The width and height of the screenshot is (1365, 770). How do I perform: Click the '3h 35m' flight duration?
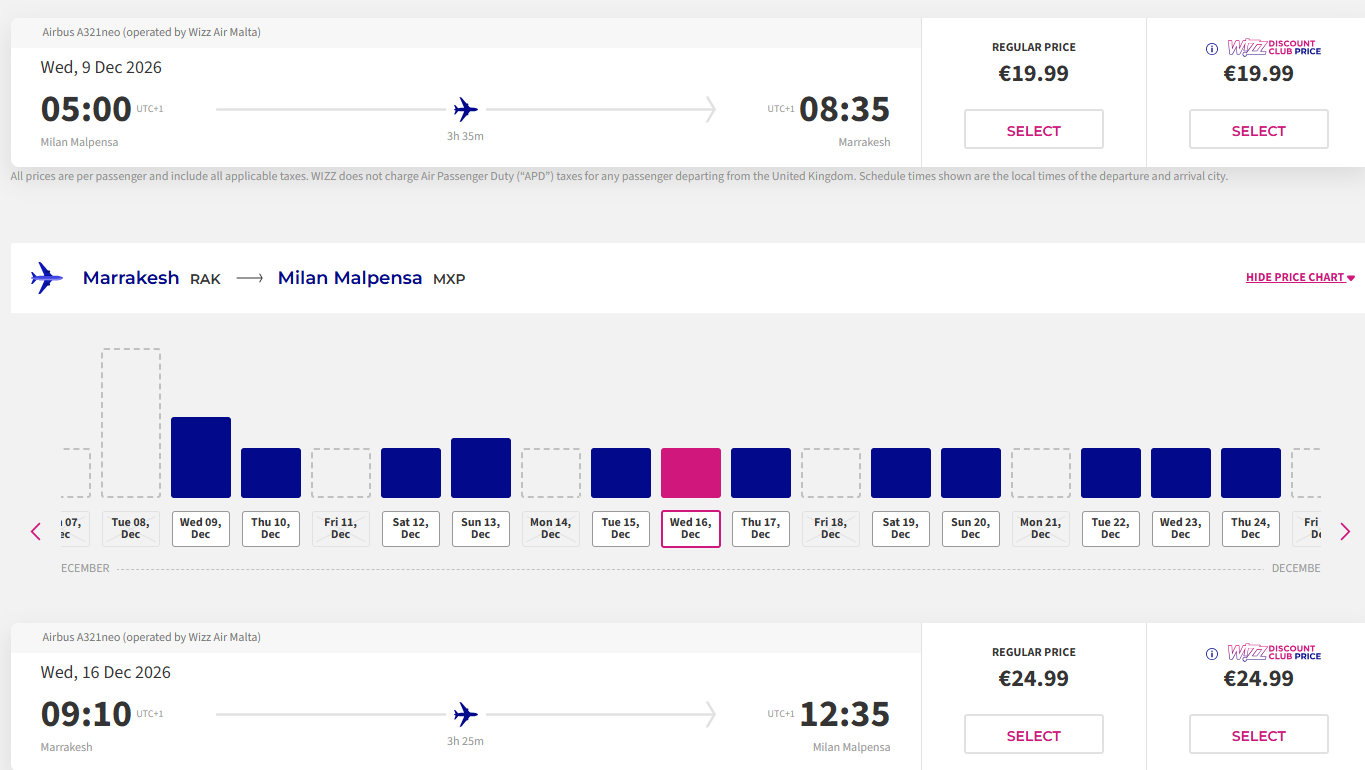[465, 136]
